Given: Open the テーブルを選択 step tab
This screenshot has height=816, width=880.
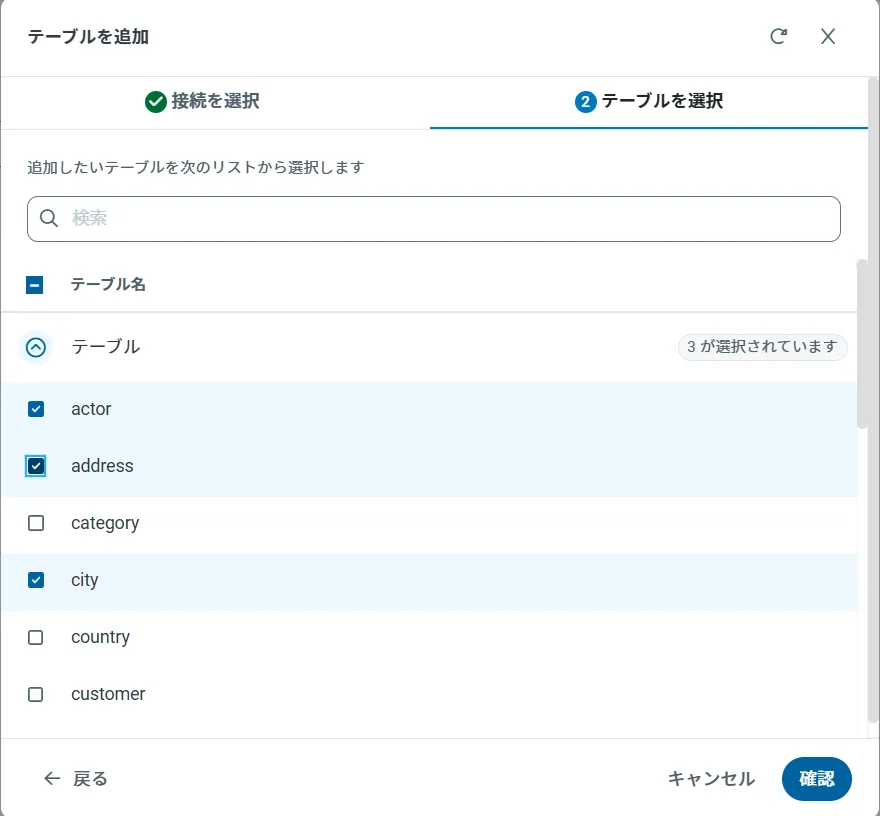Looking at the screenshot, I should click(x=649, y=101).
